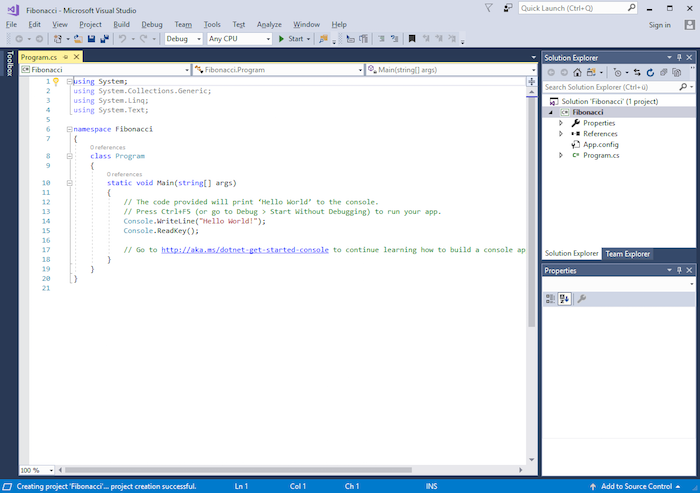Click the Solution Explorer search magnifier icon
Viewport: 700px width, 493px height.
[x=683, y=87]
